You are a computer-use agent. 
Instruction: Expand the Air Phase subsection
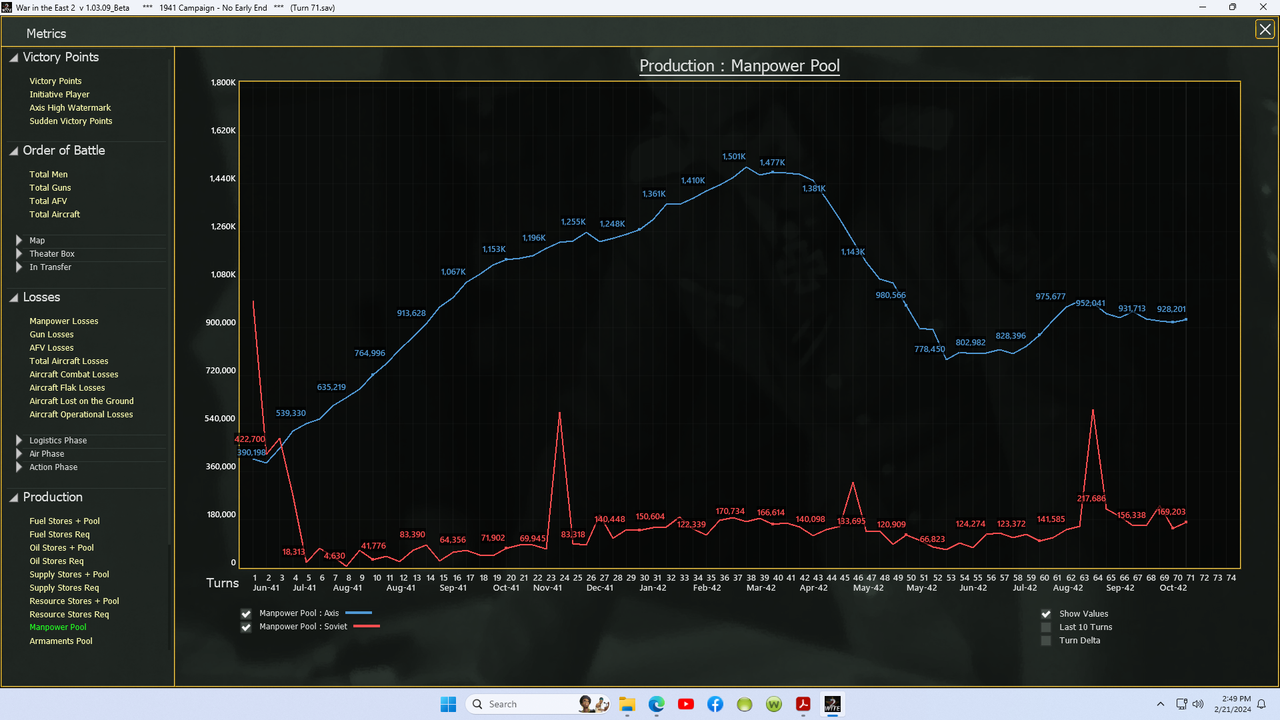pos(19,454)
